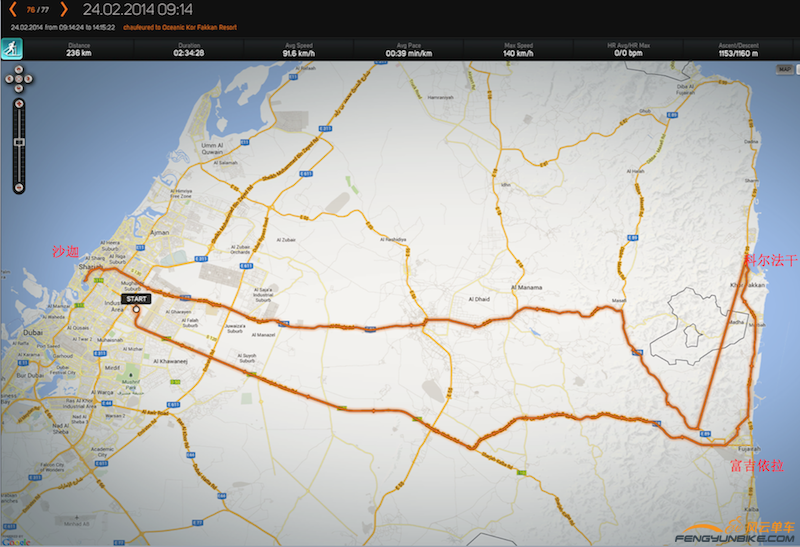This screenshot has width=800, height=547.
Task: Click the 'Mirdif' map label
Action: coord(112,368)
